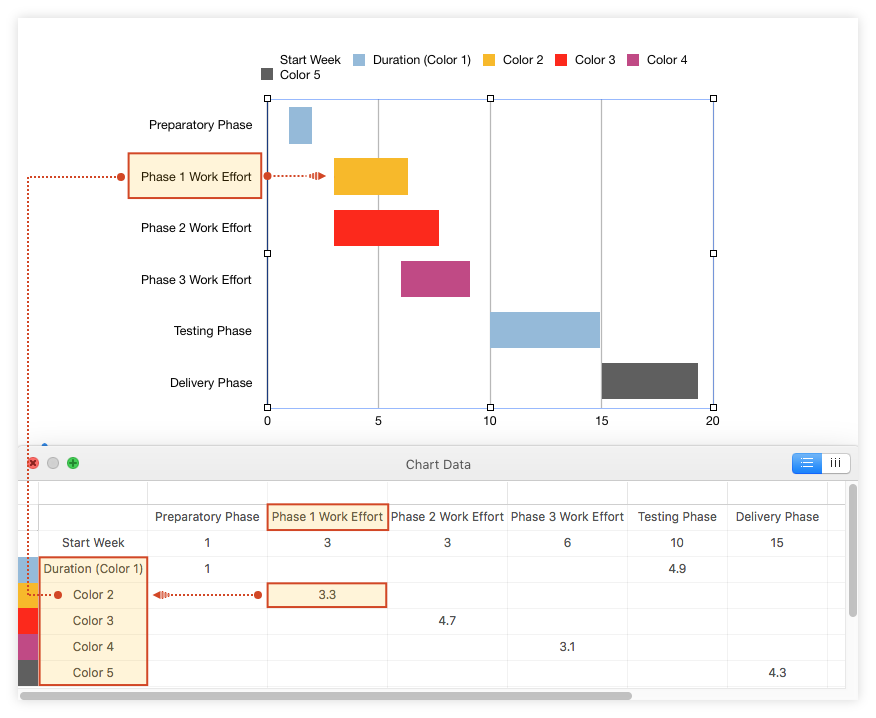The height and width of the screenshot is (718, 876).
Task: Click the Color 2 legend swatch
Action: pos(490,60)
